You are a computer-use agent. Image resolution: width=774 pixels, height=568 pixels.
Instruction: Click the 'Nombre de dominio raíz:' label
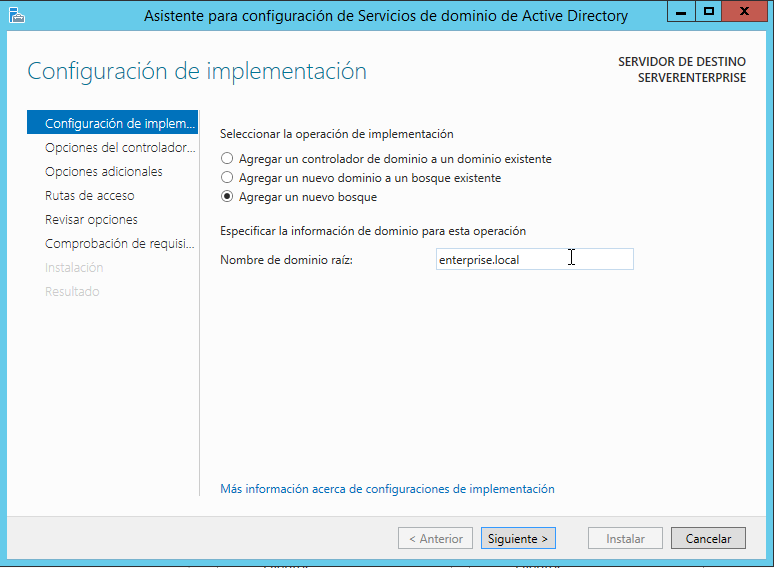pyautogui.click(x=286, y=260)
